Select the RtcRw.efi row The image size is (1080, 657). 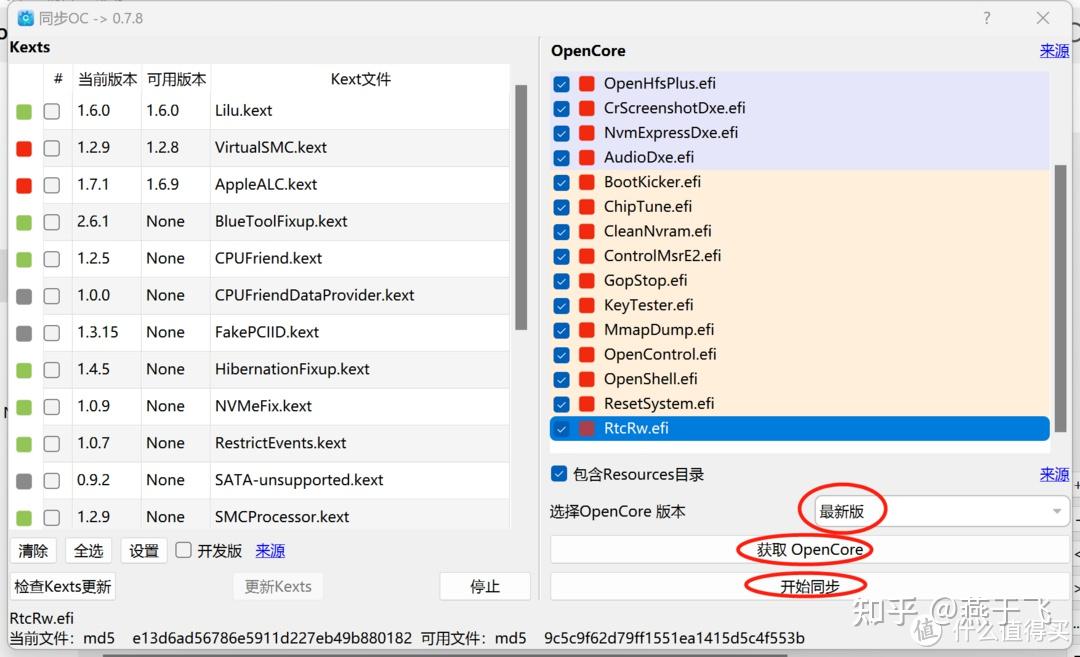coord(800,428)
